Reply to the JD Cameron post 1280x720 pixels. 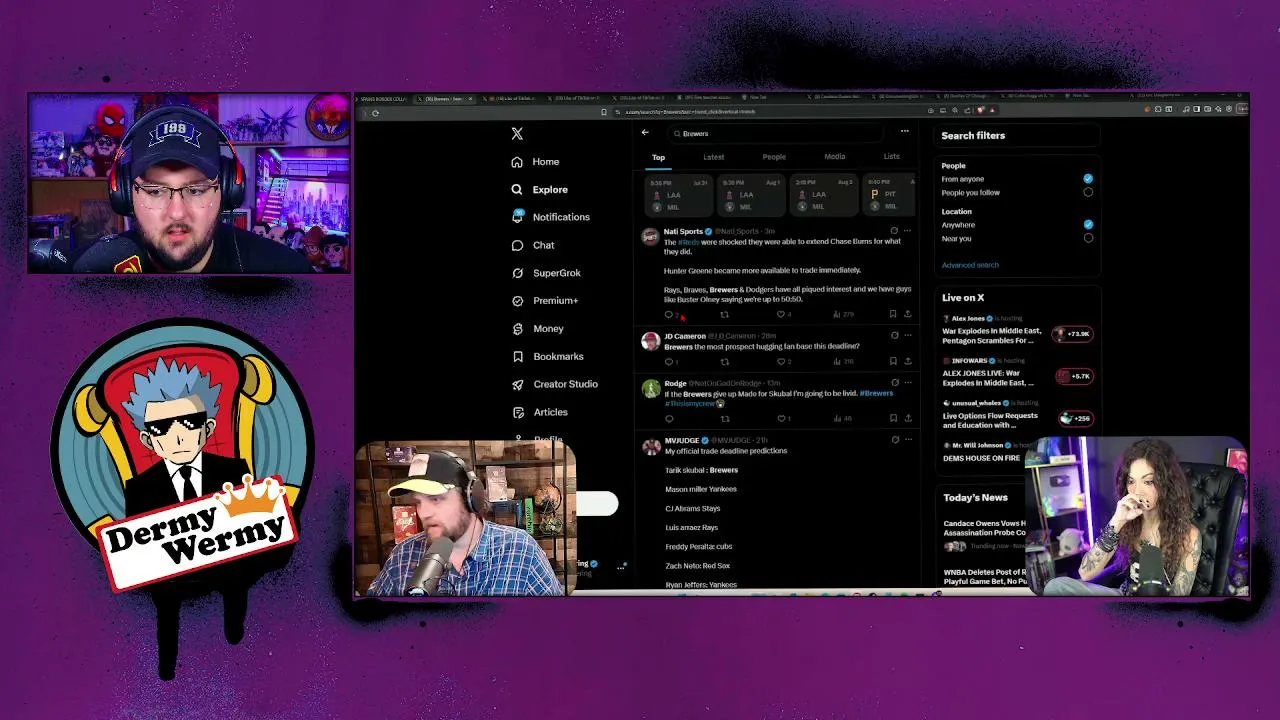click(x=669, y=362)
